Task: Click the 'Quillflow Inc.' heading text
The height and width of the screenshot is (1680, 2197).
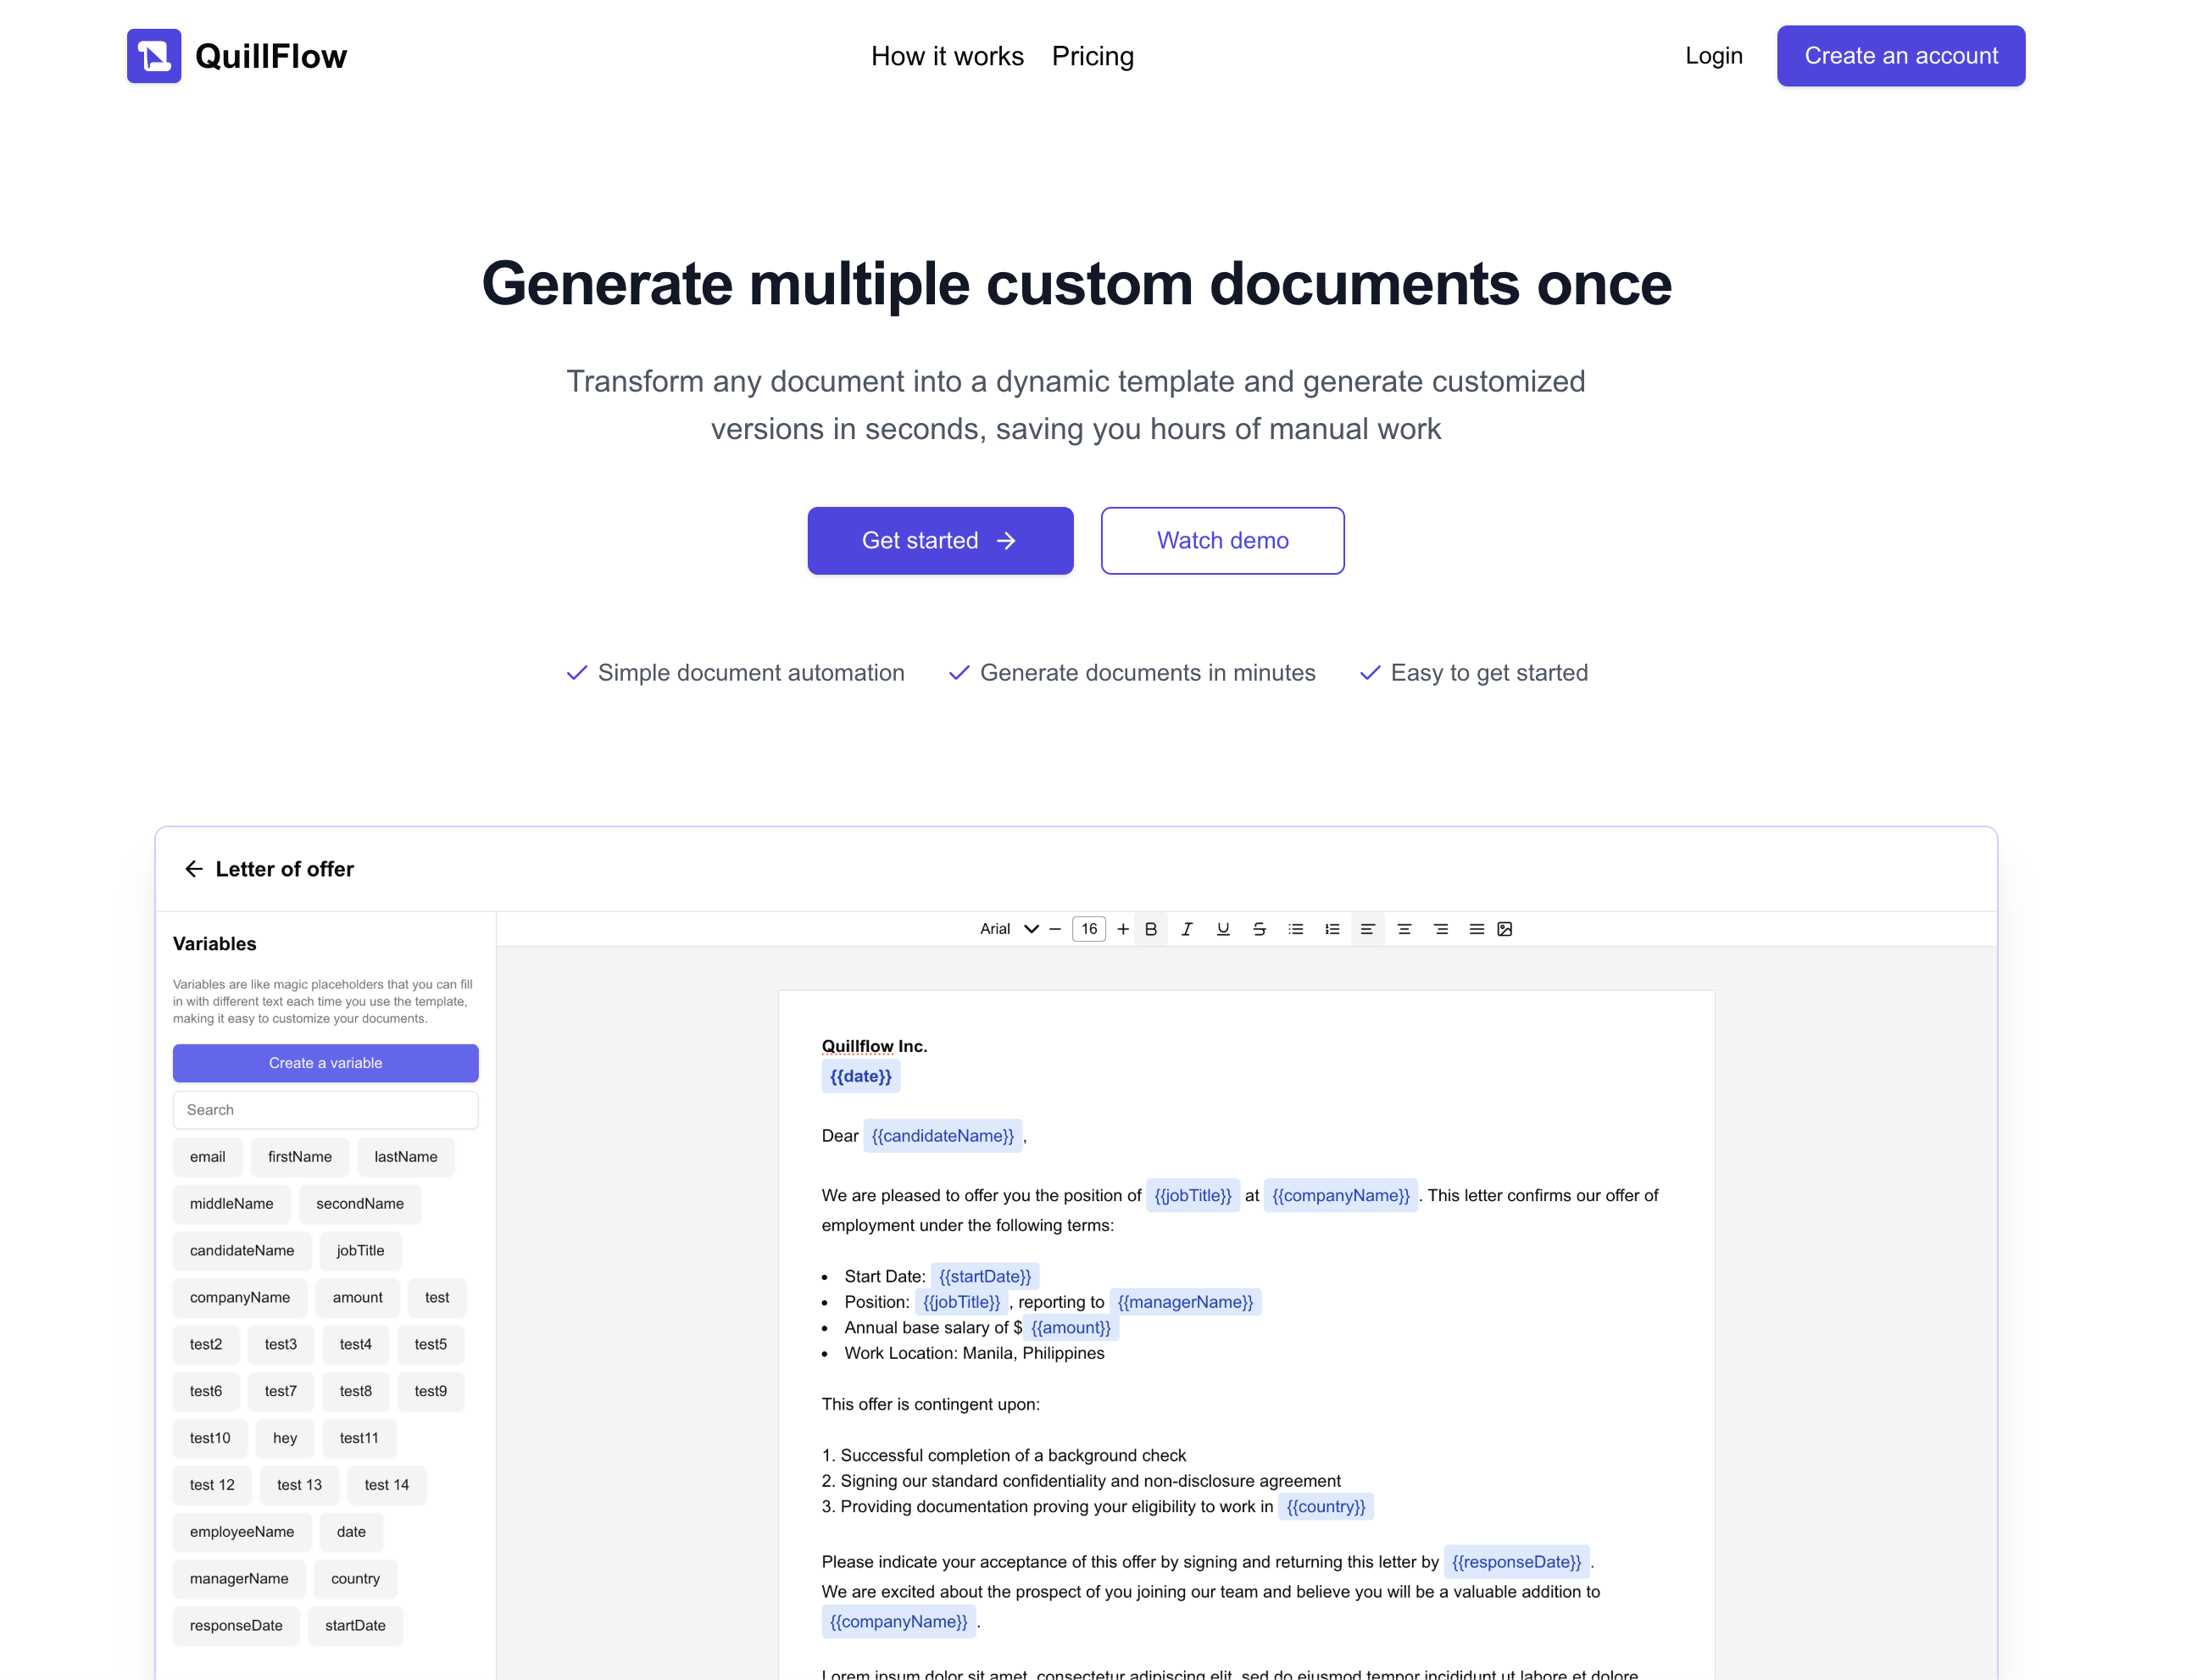Action: [875, 1046]
